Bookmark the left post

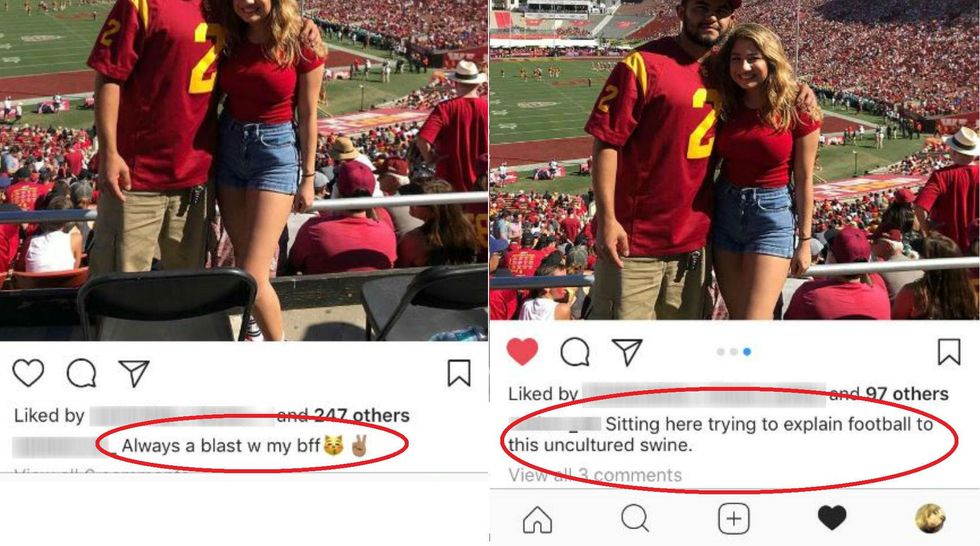459,373
